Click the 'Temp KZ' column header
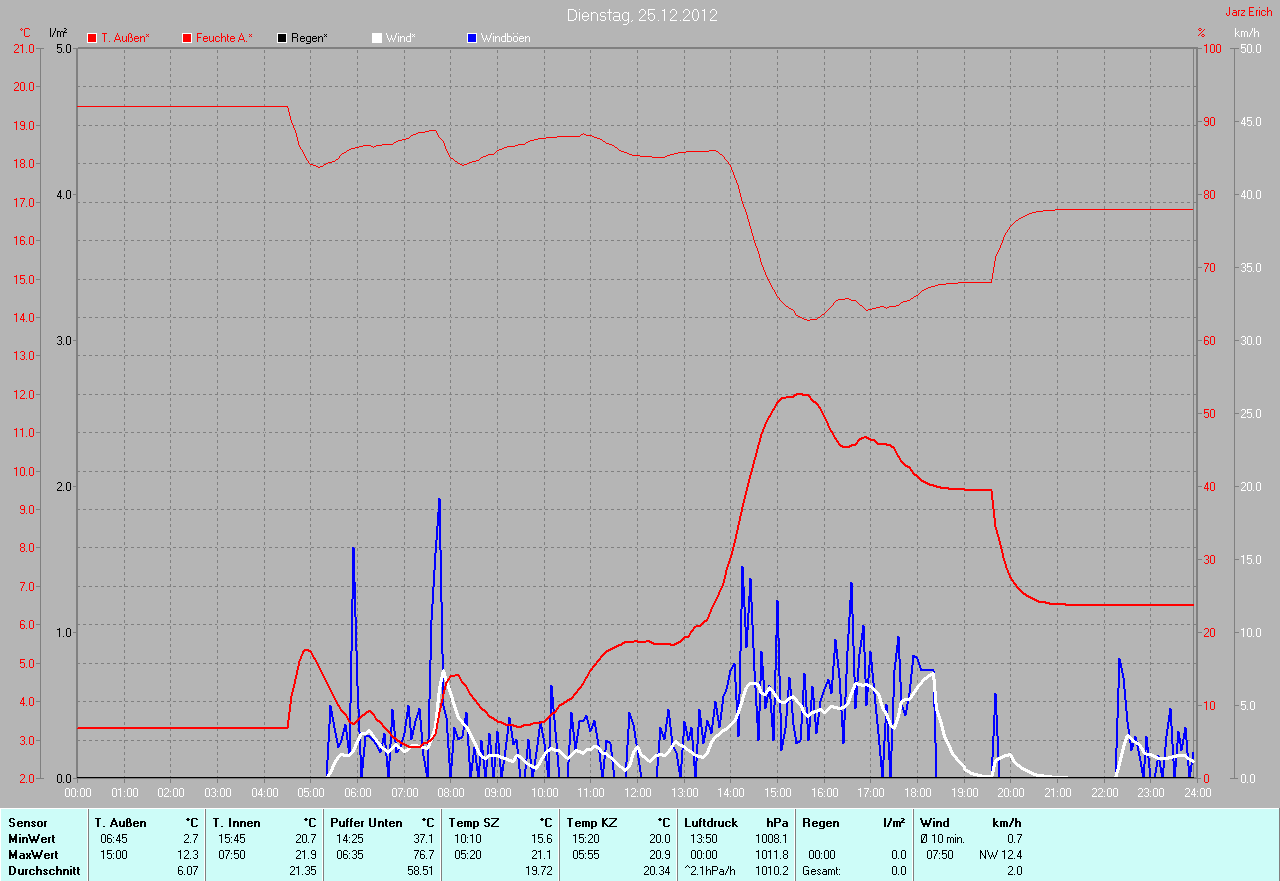Viewport: 1280px width, 881px height. [592, 823]
